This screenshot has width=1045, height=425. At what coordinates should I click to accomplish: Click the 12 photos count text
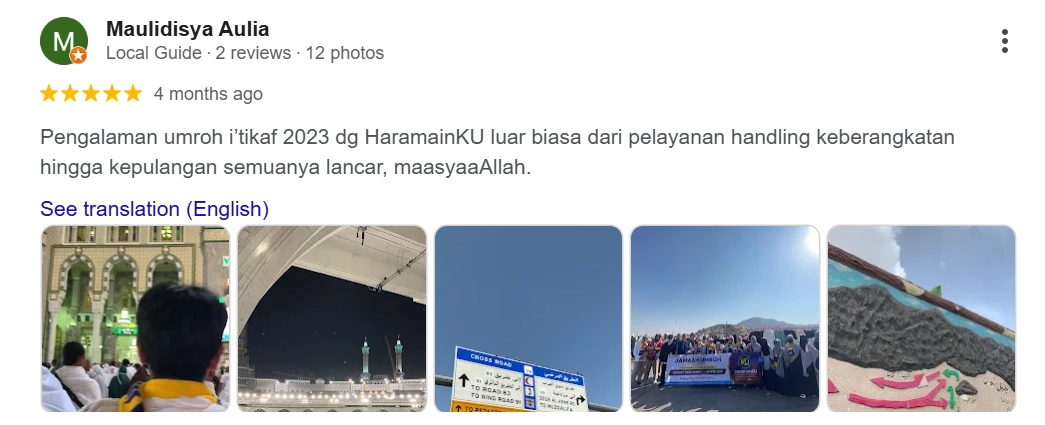coord(345,53)
